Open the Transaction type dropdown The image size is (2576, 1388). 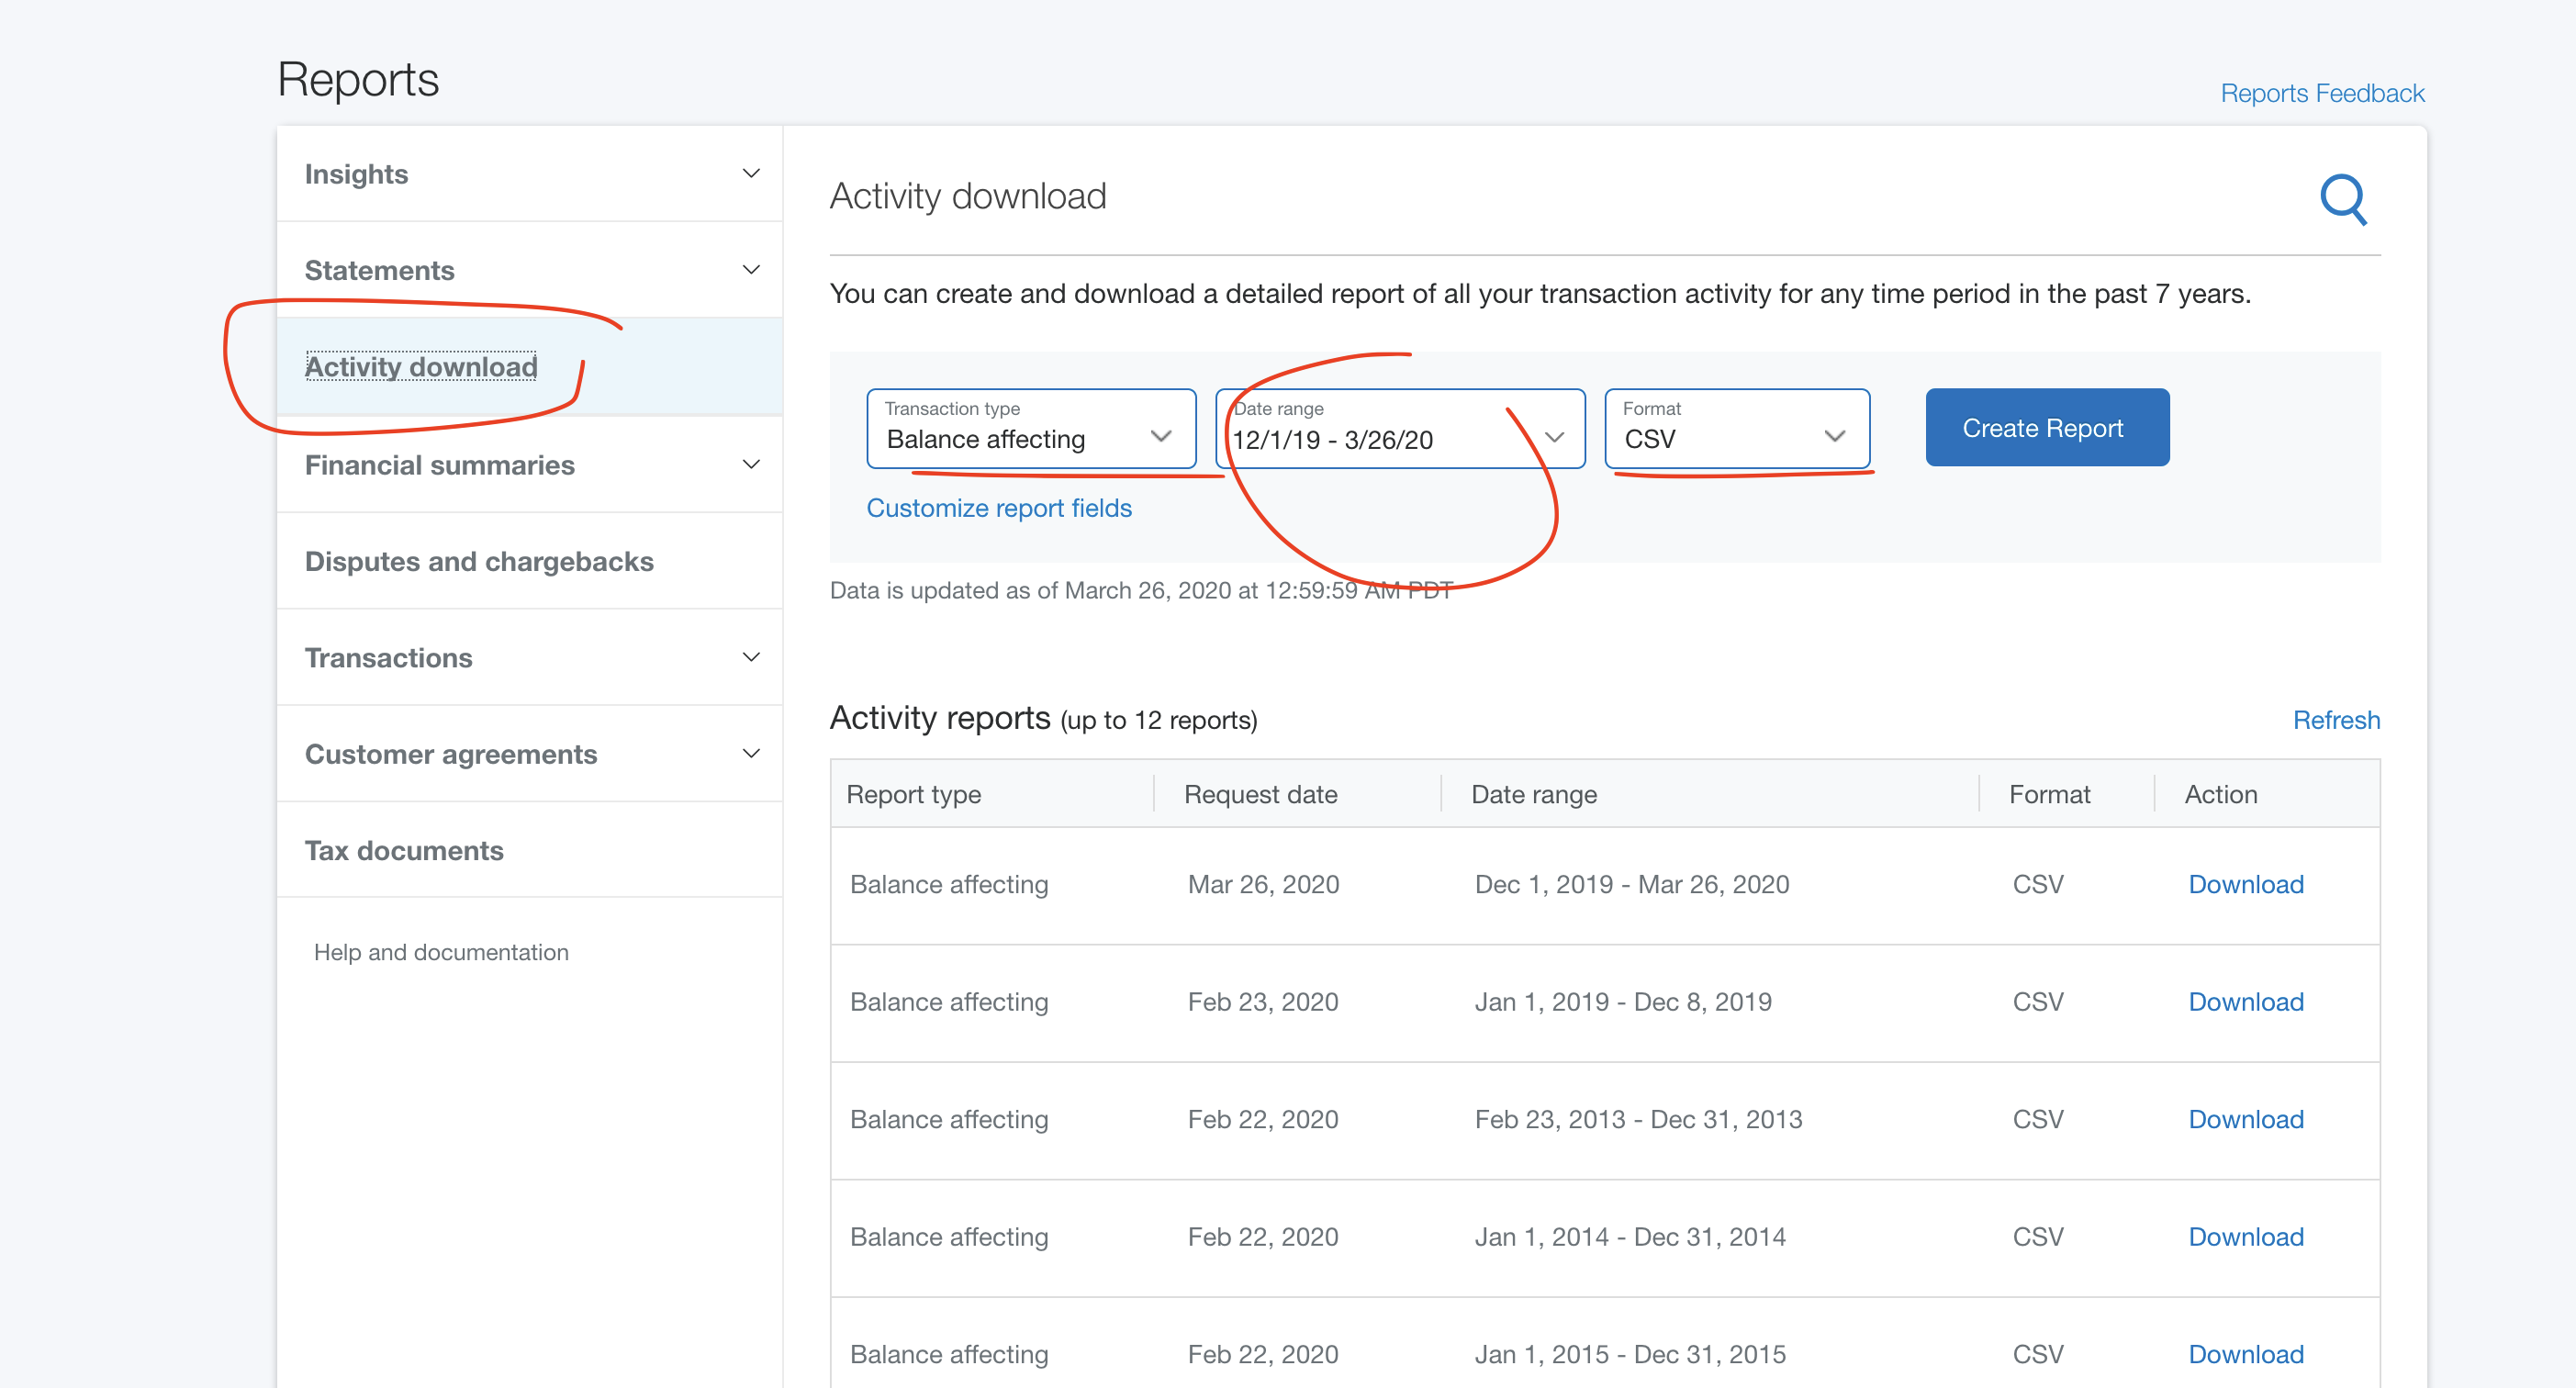click(1030, 428)
